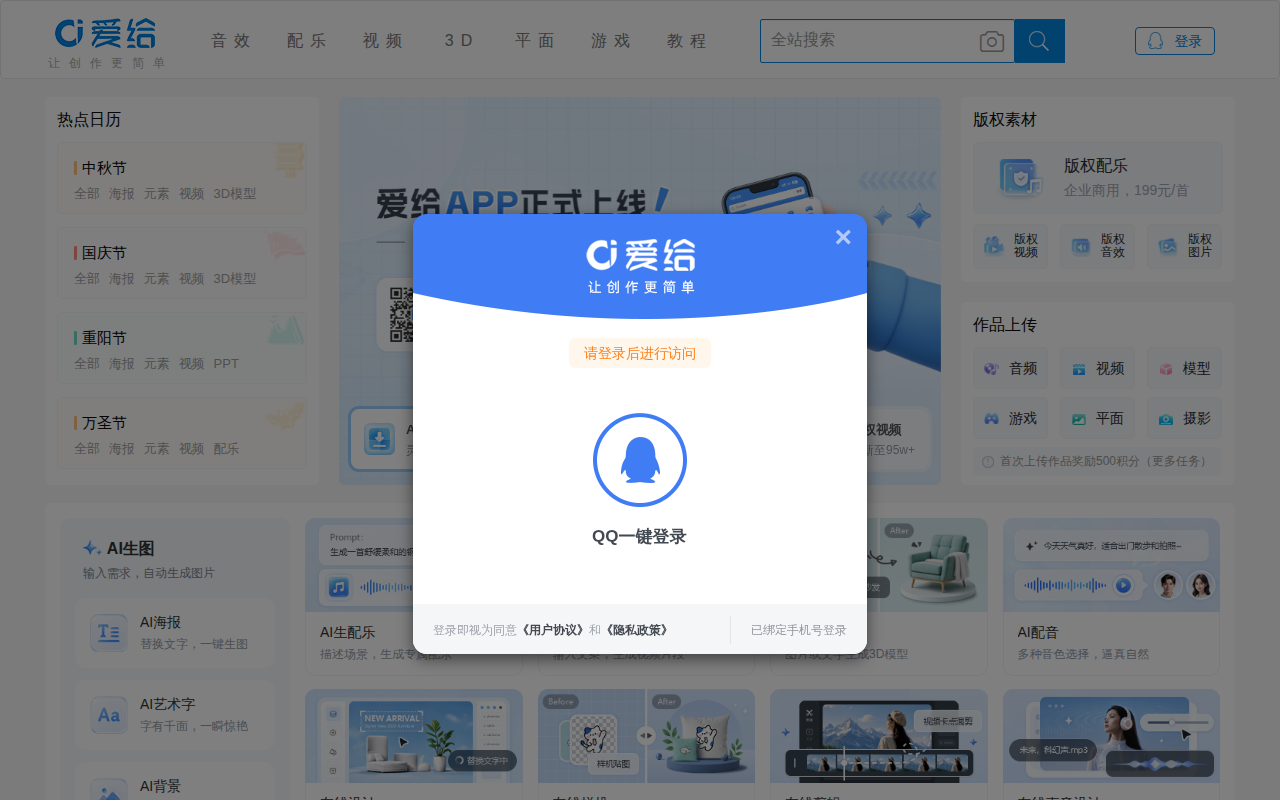The height and width of the screenshot is (800, 1280).
Task: Open the 万圣节 calendar entry
Action: [104, 423]
